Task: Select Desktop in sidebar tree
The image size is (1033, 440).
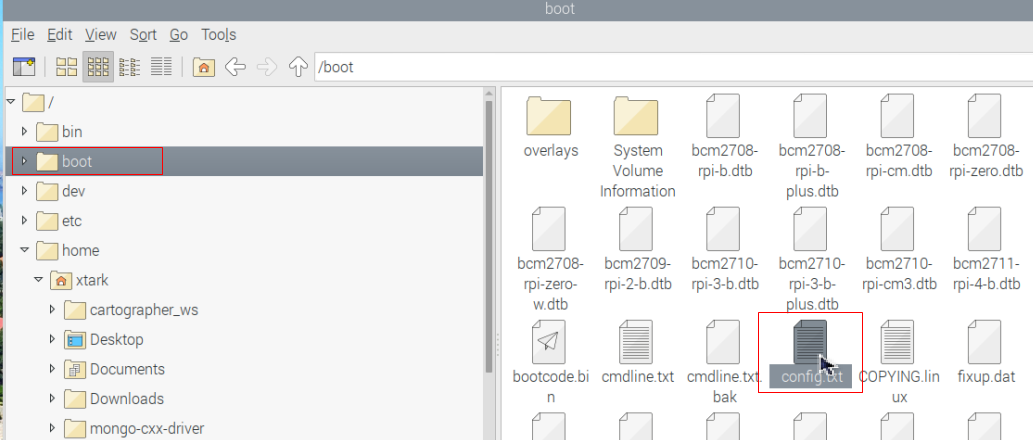Action: tap(104, 339)
